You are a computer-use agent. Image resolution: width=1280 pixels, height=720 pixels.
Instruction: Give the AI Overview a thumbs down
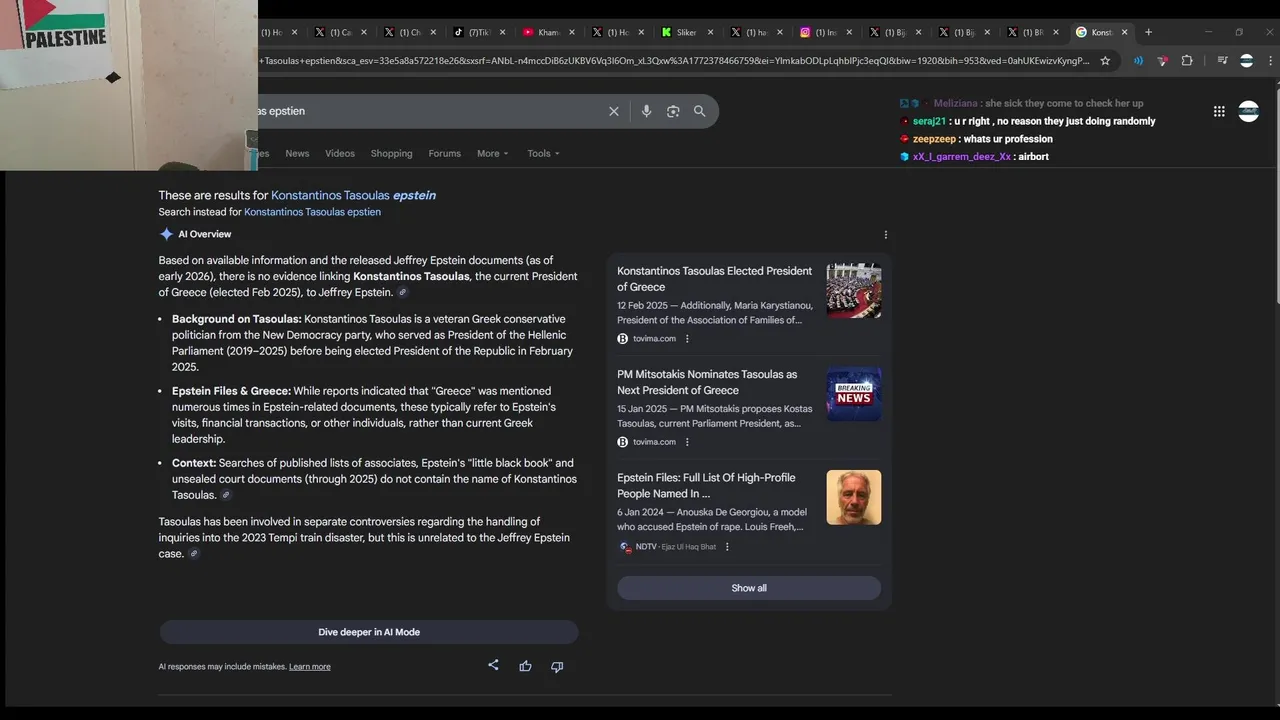557,666
